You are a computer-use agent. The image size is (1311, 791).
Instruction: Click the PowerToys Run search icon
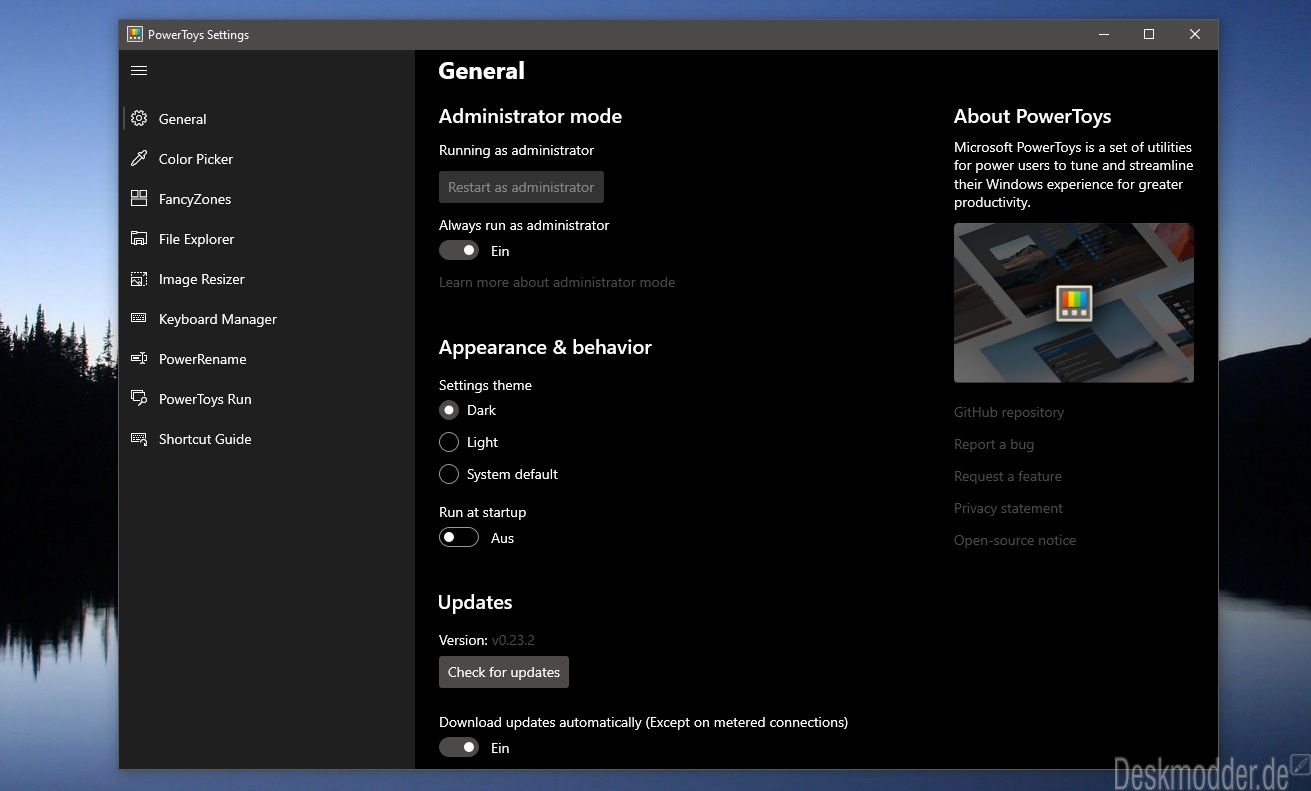coord(139,398)
